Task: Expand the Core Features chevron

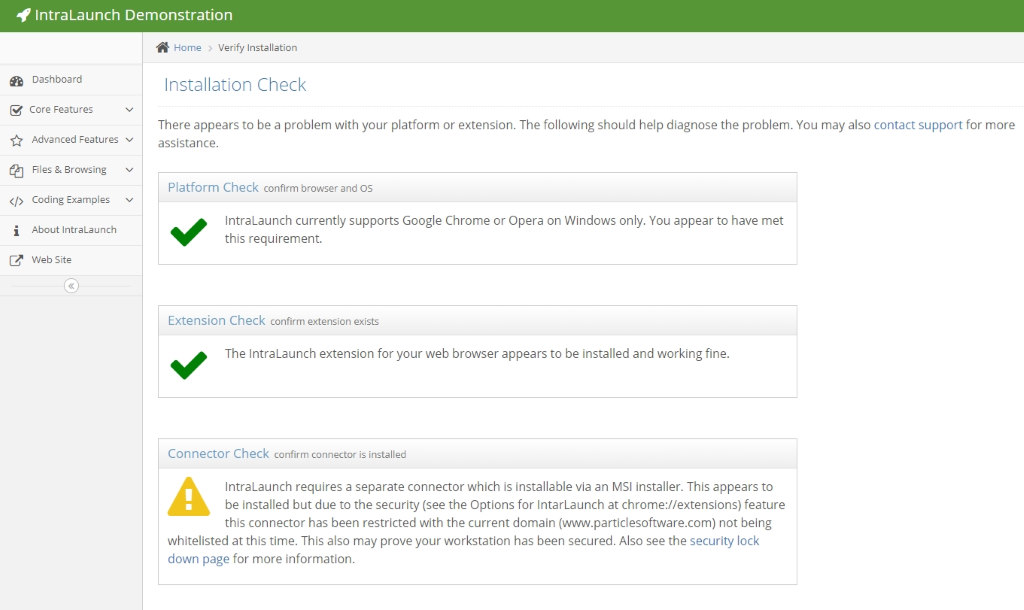Action: point(129,110)
